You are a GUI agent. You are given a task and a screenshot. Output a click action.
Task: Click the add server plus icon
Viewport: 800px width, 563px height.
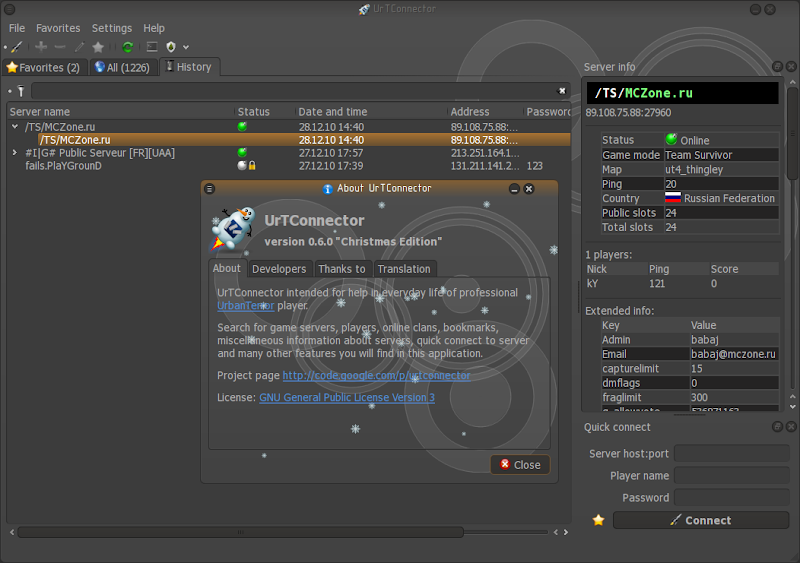[41, 47]
